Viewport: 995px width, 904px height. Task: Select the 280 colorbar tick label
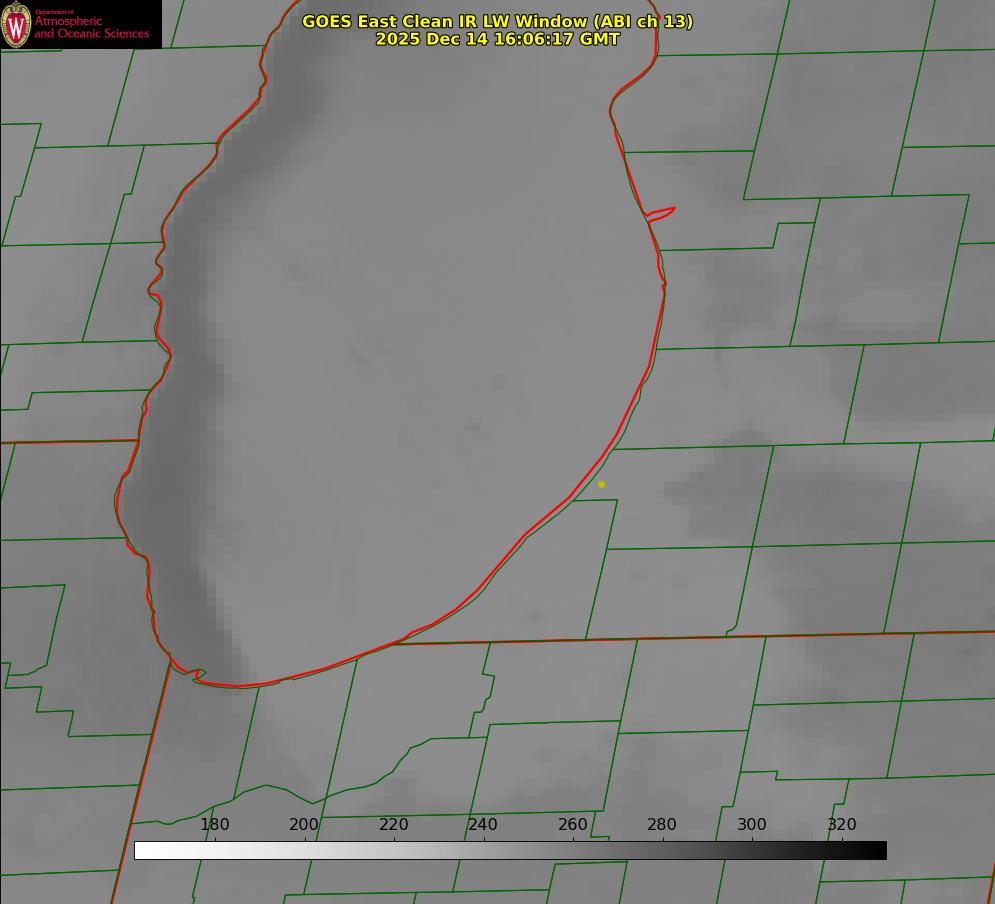pyautogui.click(x=662, y=825)
